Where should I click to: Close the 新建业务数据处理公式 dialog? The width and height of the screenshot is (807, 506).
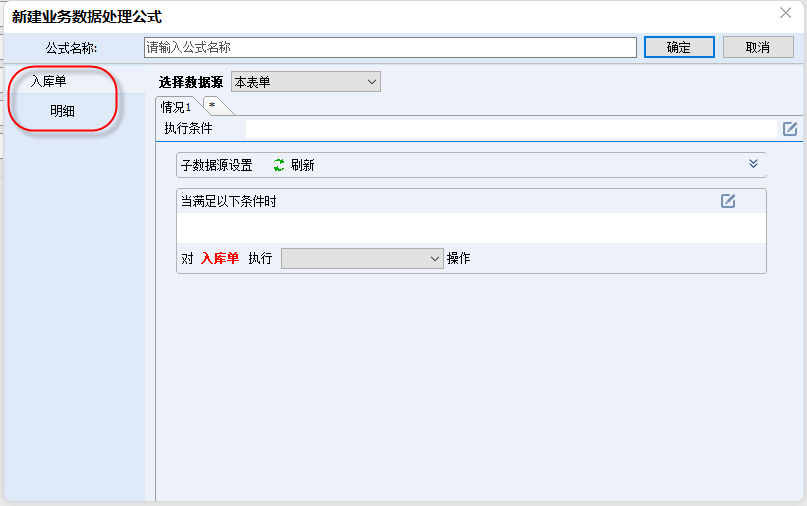point(785,13)
